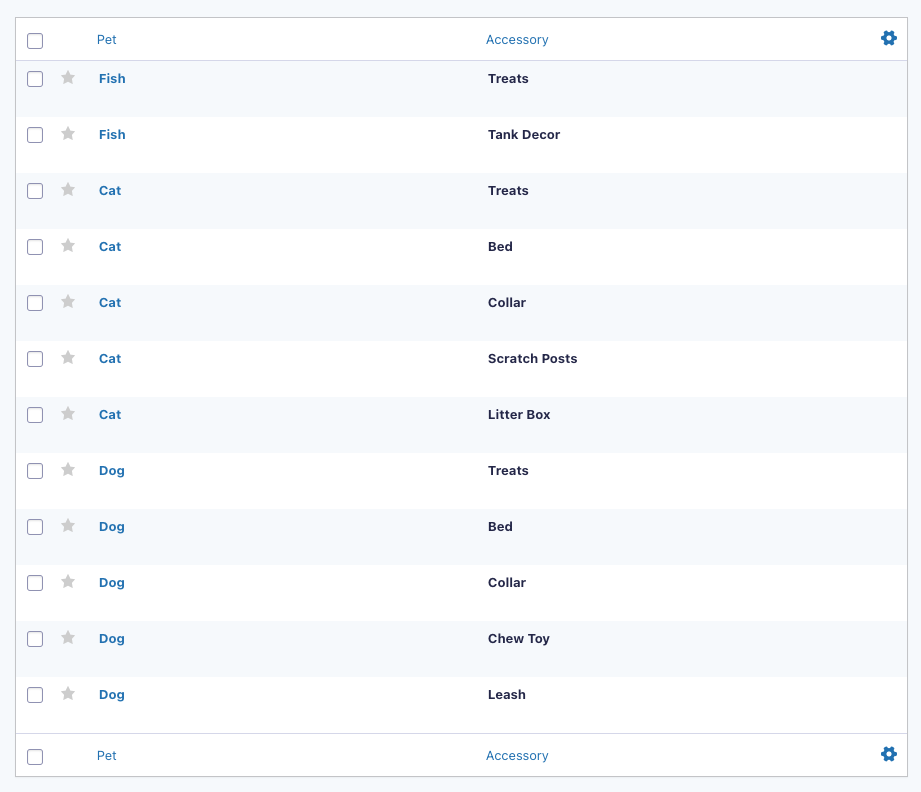Tick the select-all checkbox in footer
The height and width of the screenshot is (792, 921).
pos(35,757)
